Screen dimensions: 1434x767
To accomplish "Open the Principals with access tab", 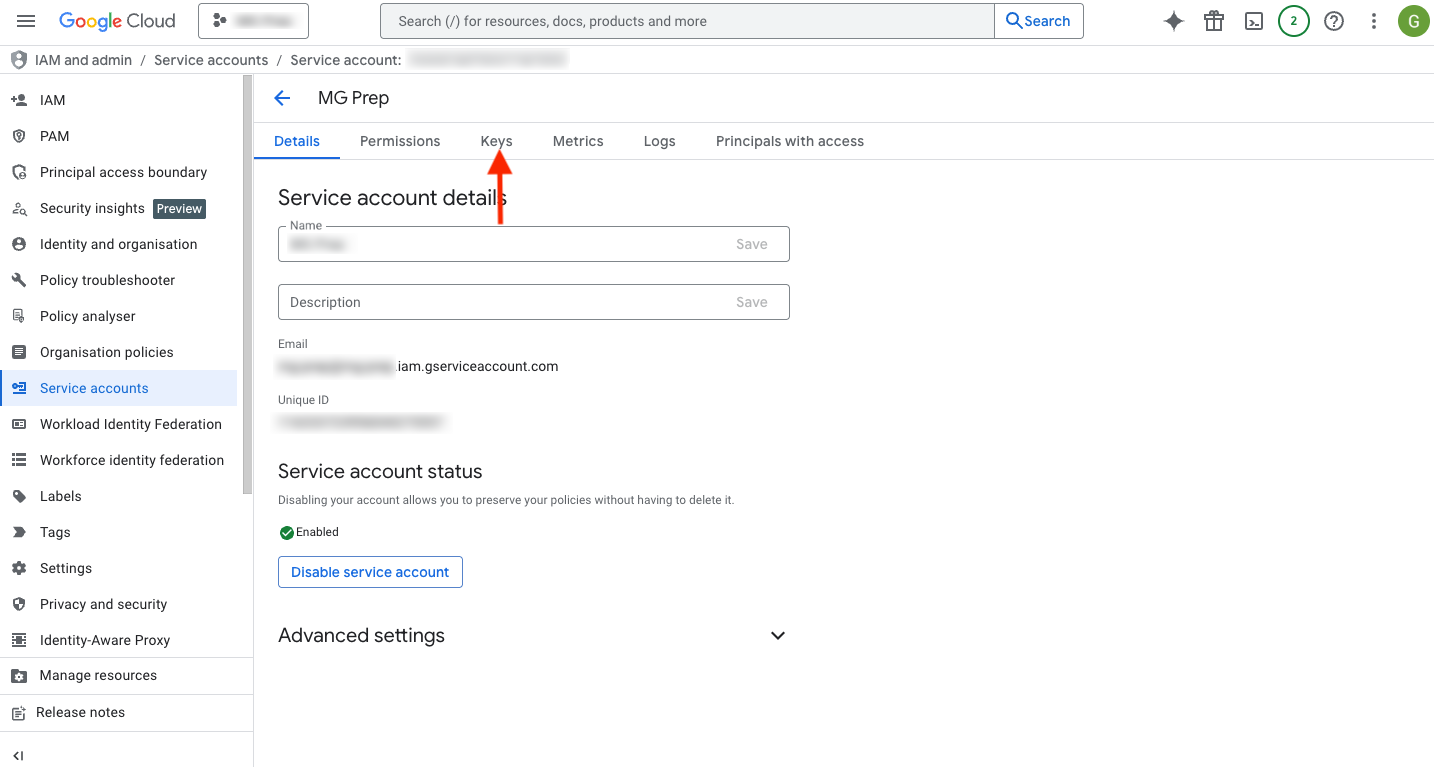I will point(789,141).
